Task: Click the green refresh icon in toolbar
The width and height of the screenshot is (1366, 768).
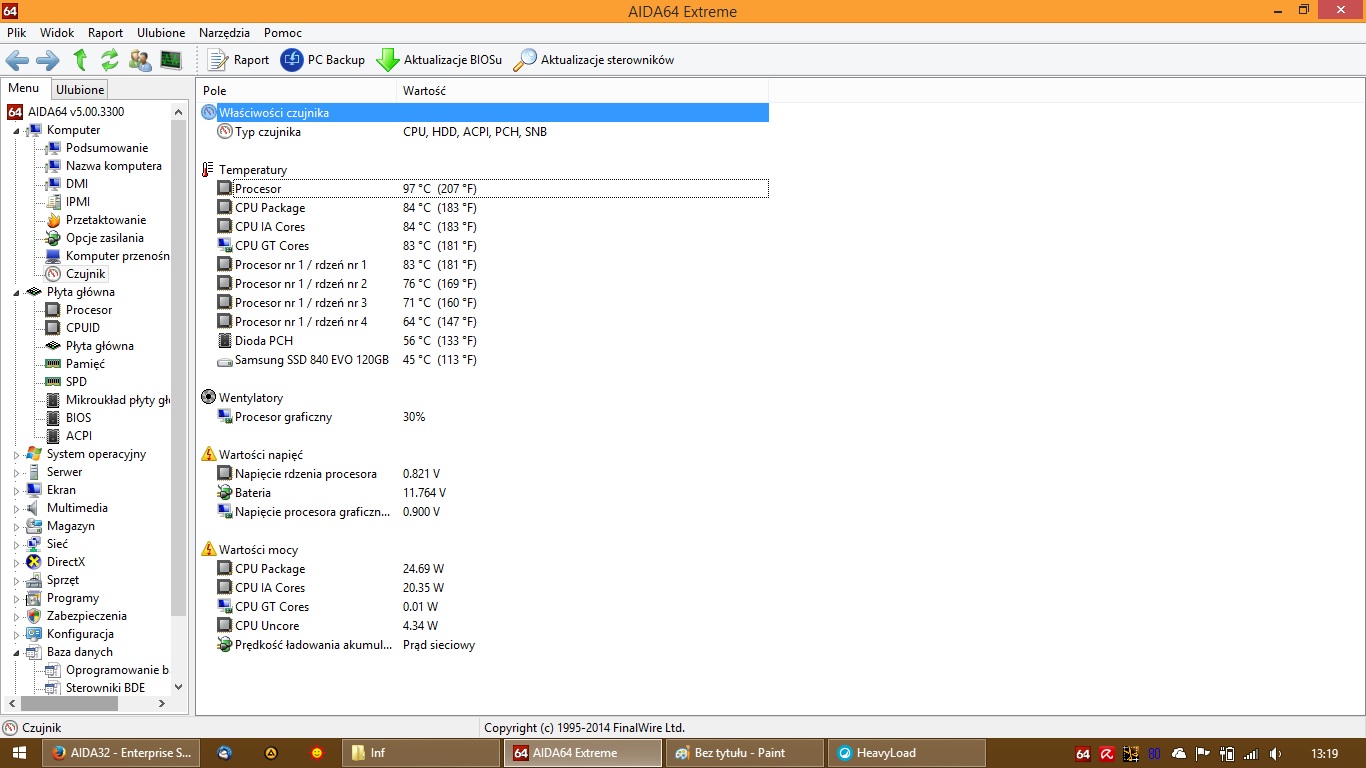Action: point(110,60)
